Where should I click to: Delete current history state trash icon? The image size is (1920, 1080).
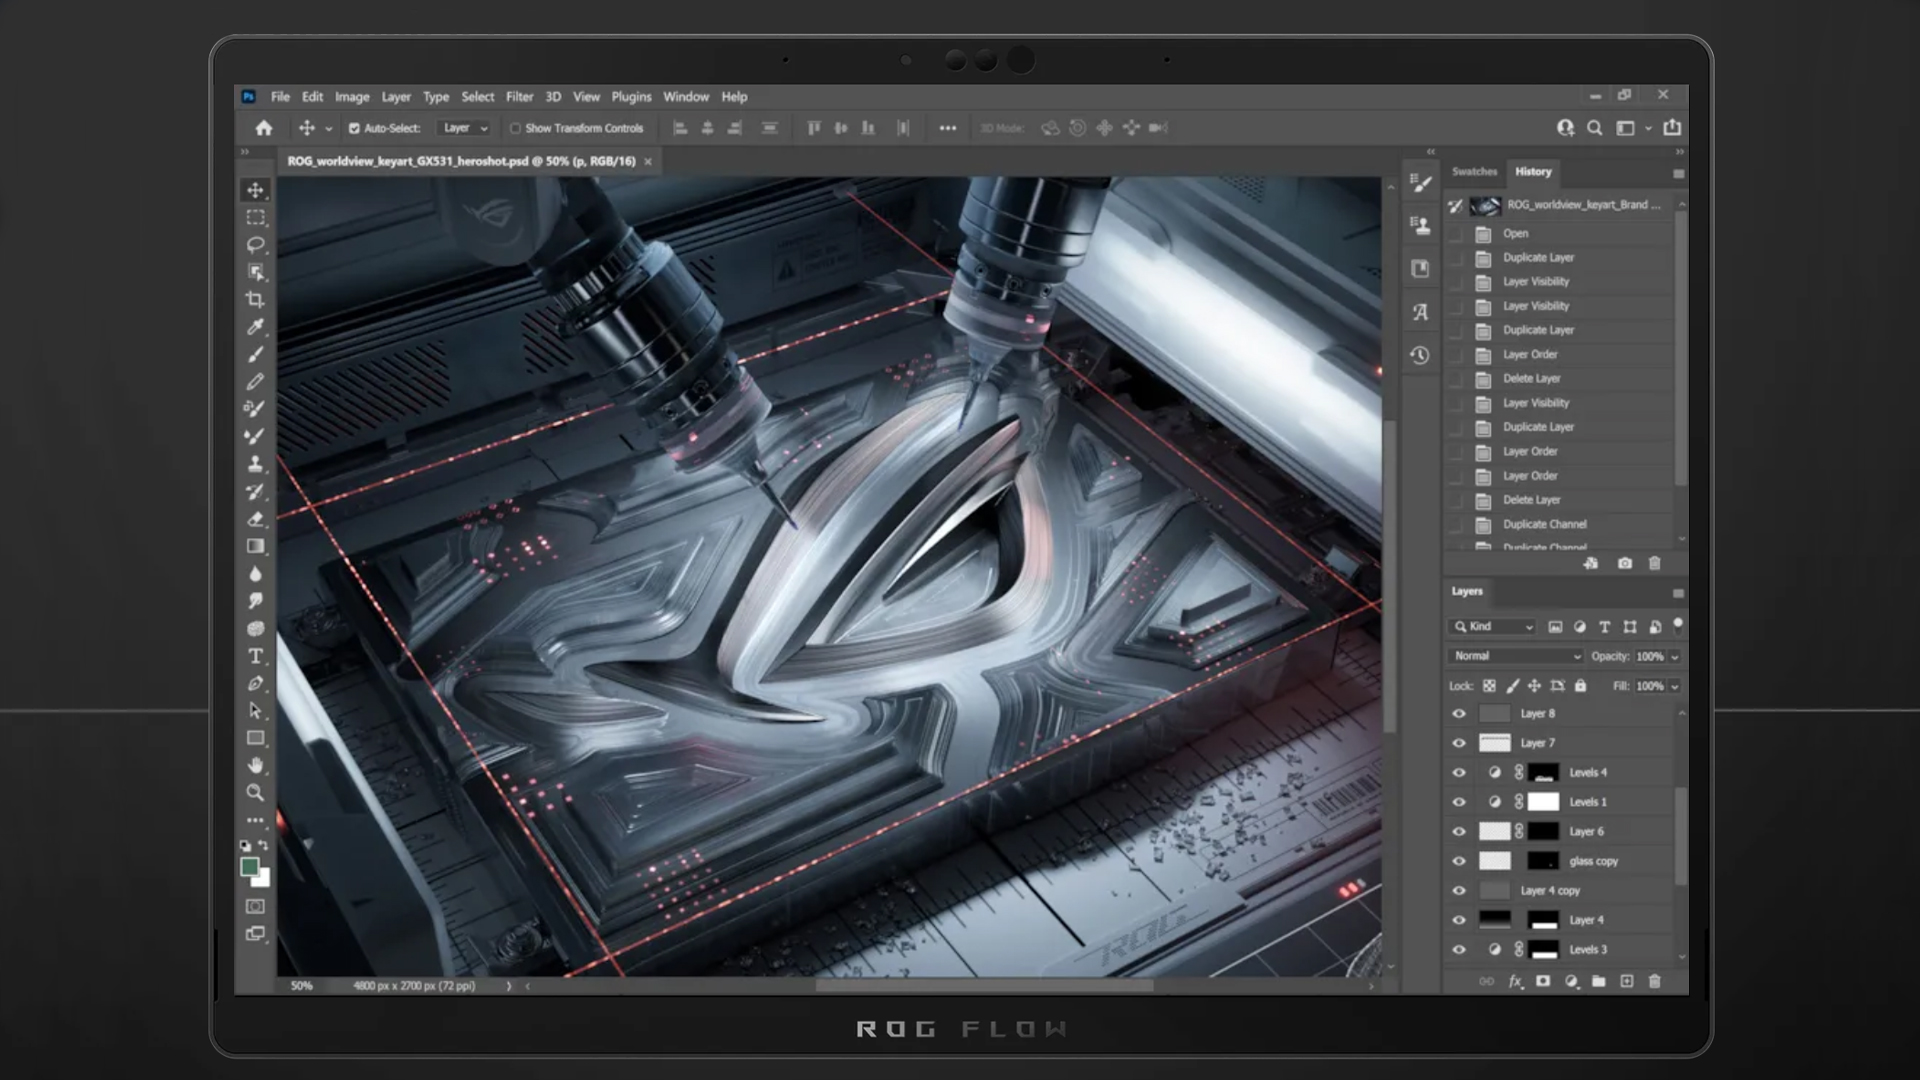click(x=1654, y=564)
